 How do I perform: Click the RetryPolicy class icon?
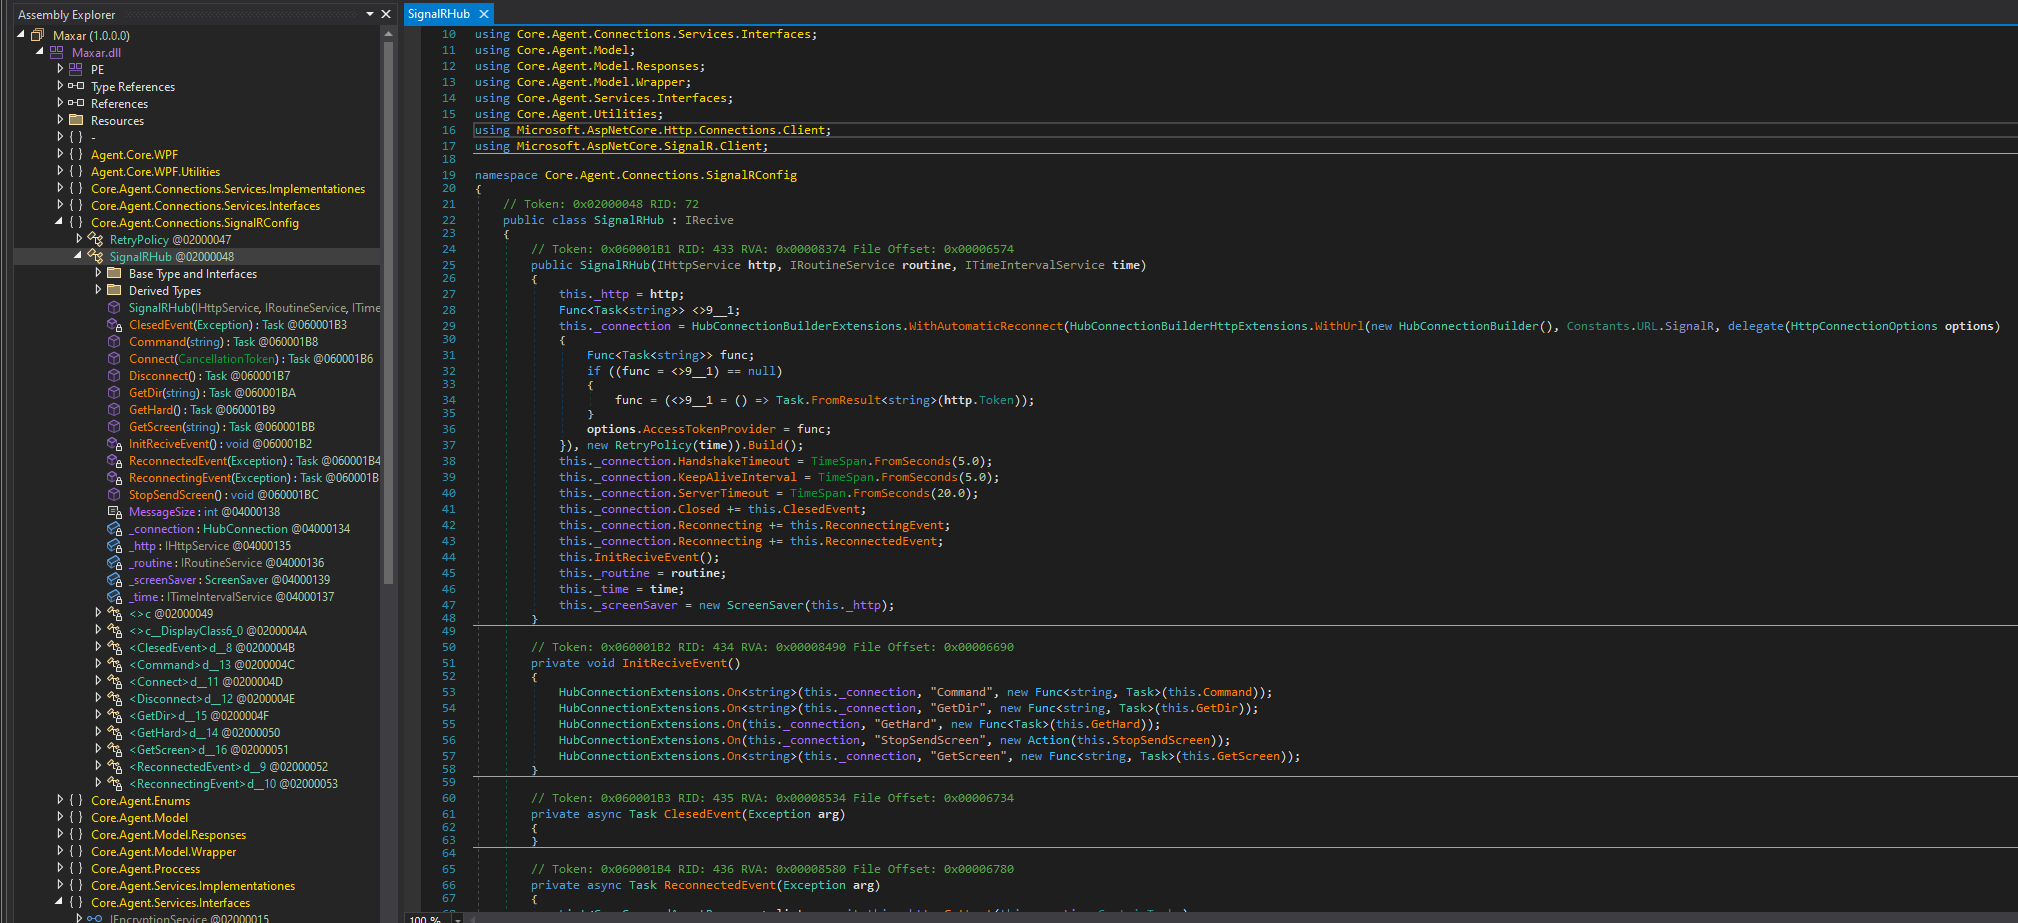(96, 239)
